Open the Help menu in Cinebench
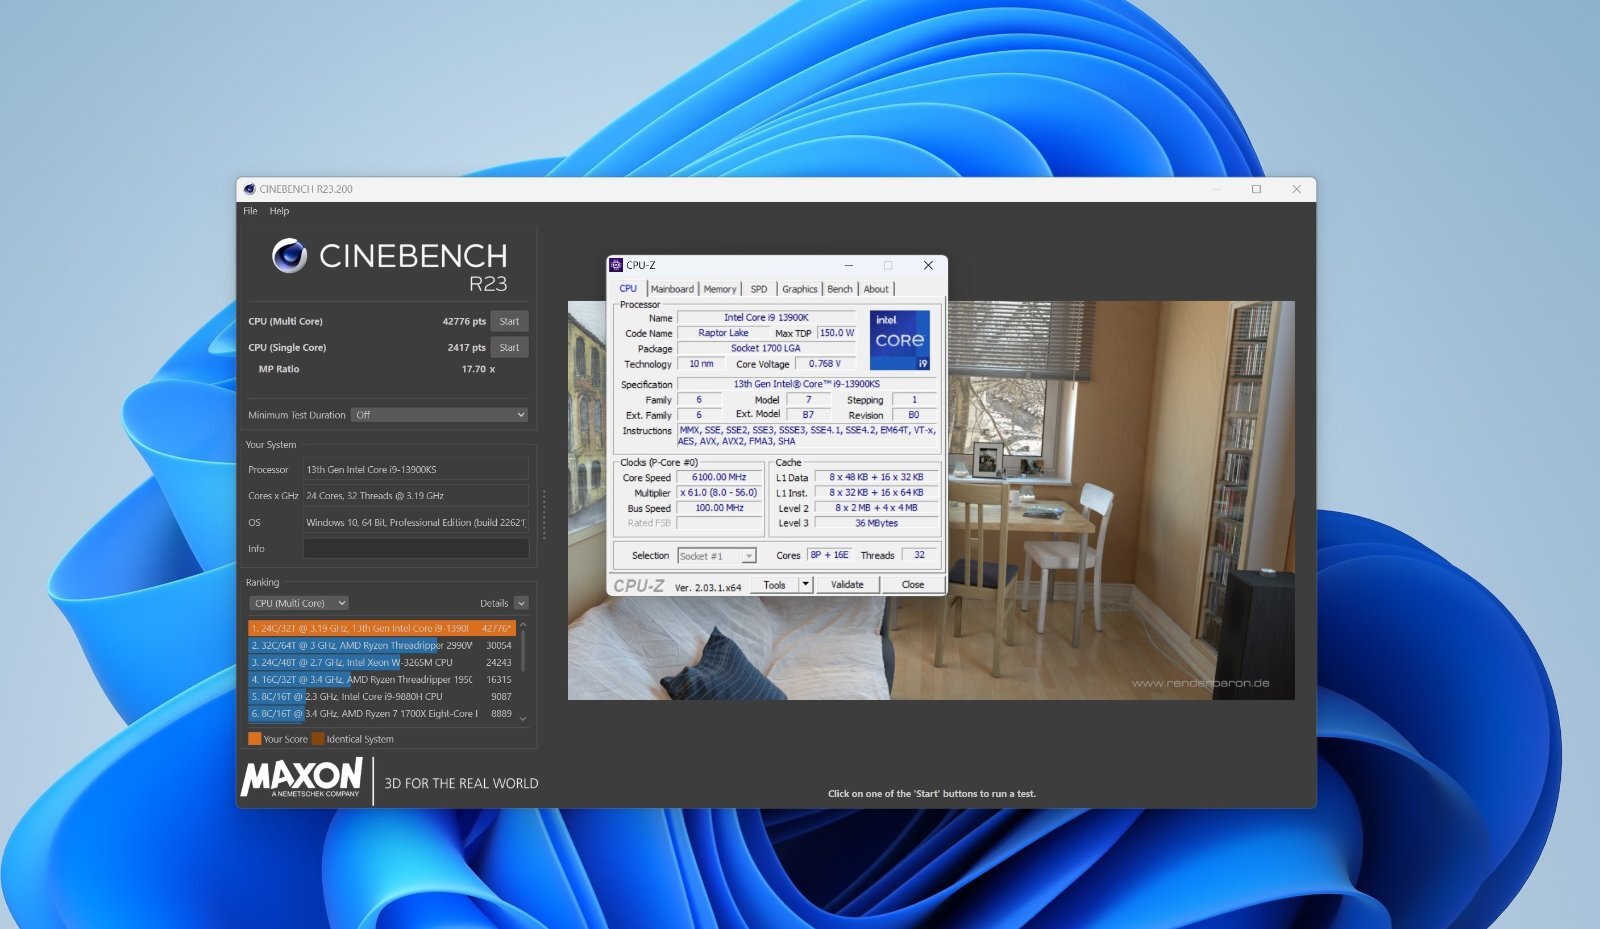The width and height of the screenshot is (1600, 929). [x=279, y=211]
